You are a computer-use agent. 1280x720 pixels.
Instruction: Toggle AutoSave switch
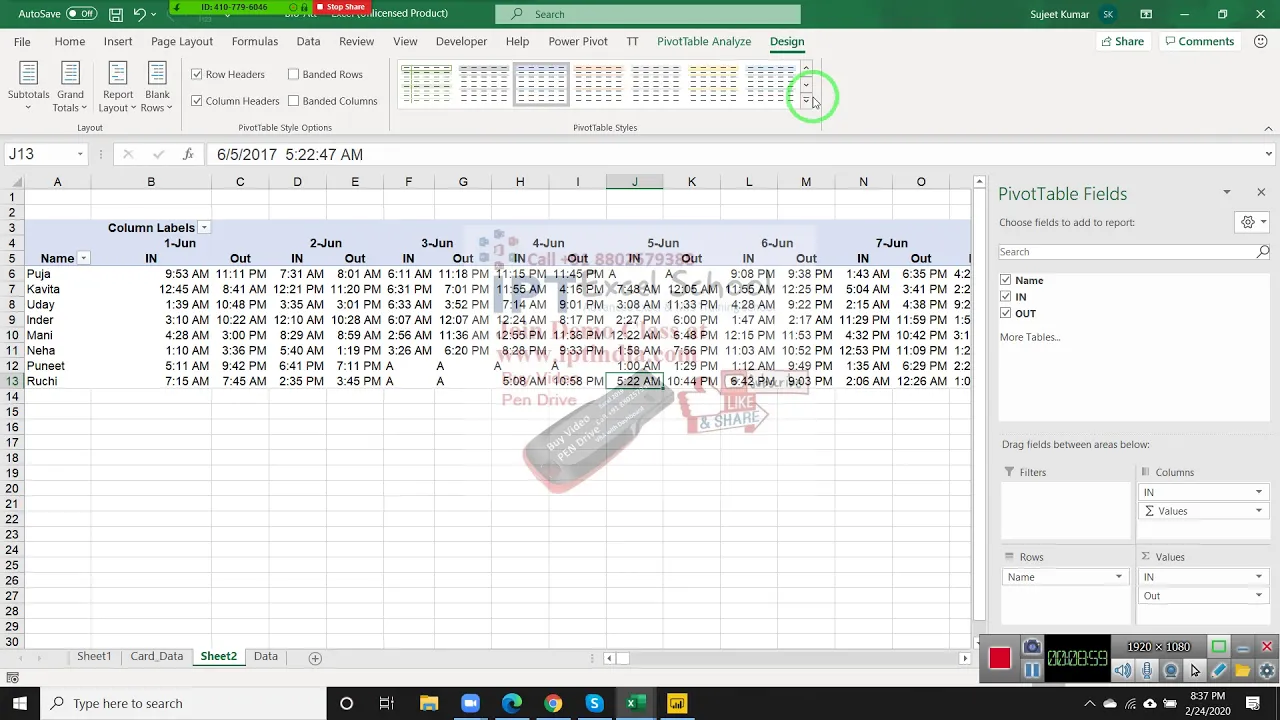(81, 14)
